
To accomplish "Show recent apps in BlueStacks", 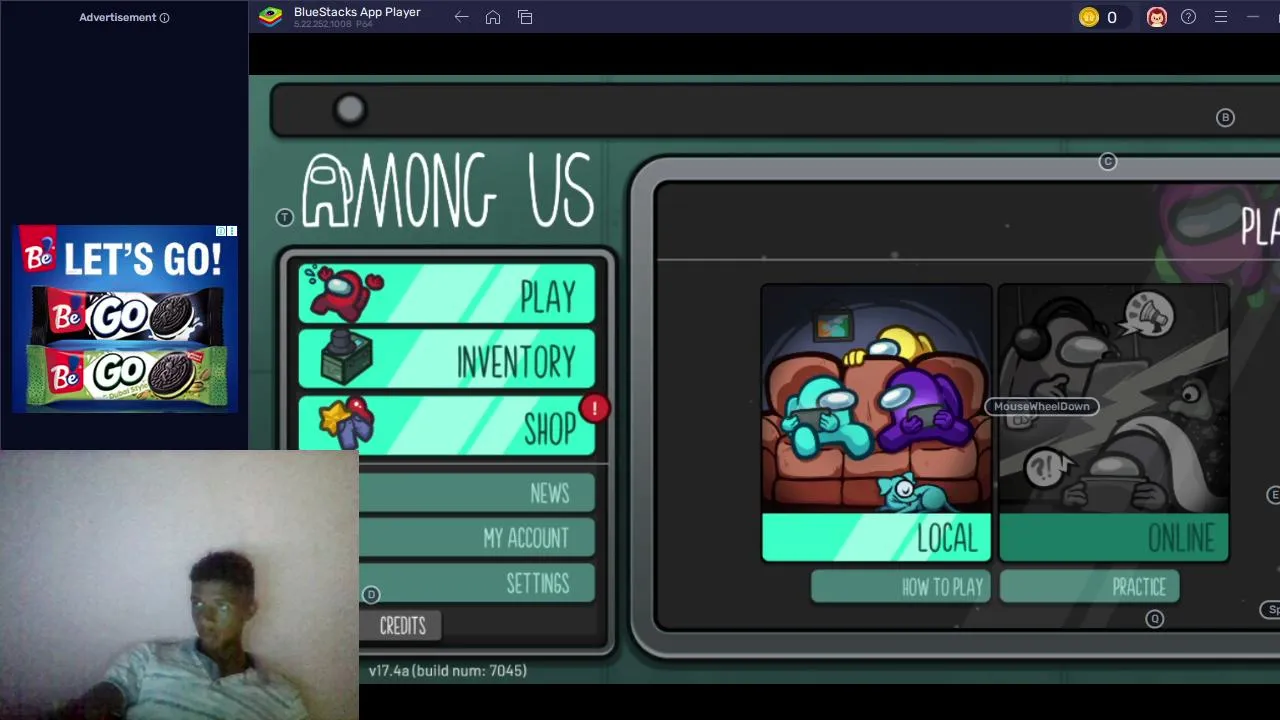I will point(525,17).
